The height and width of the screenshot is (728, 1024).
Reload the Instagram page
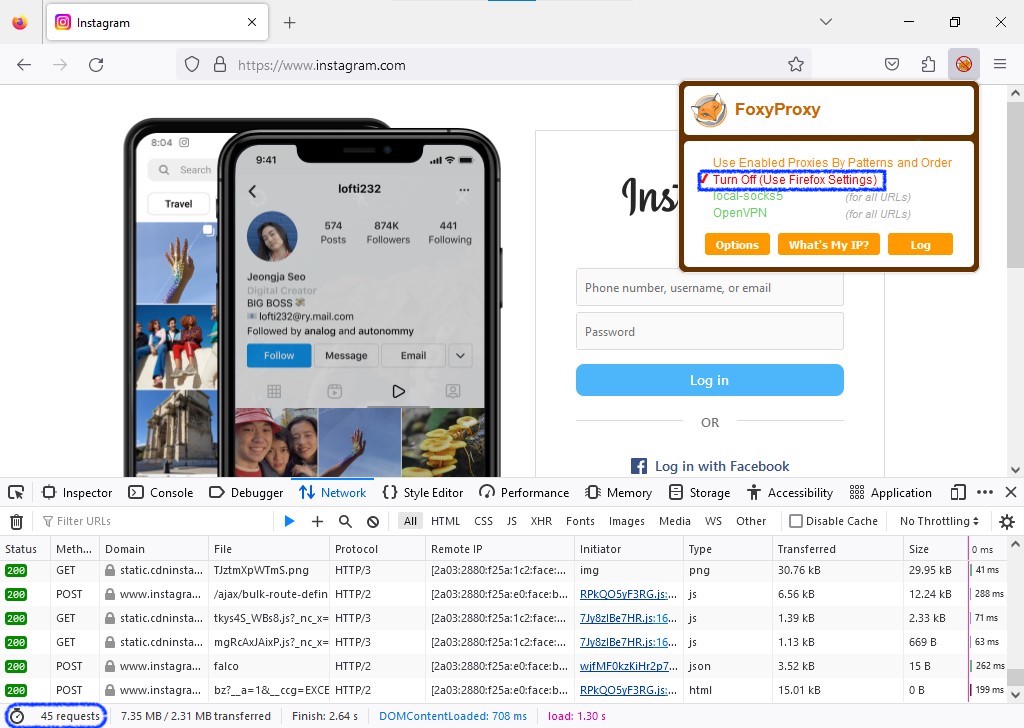96,65
